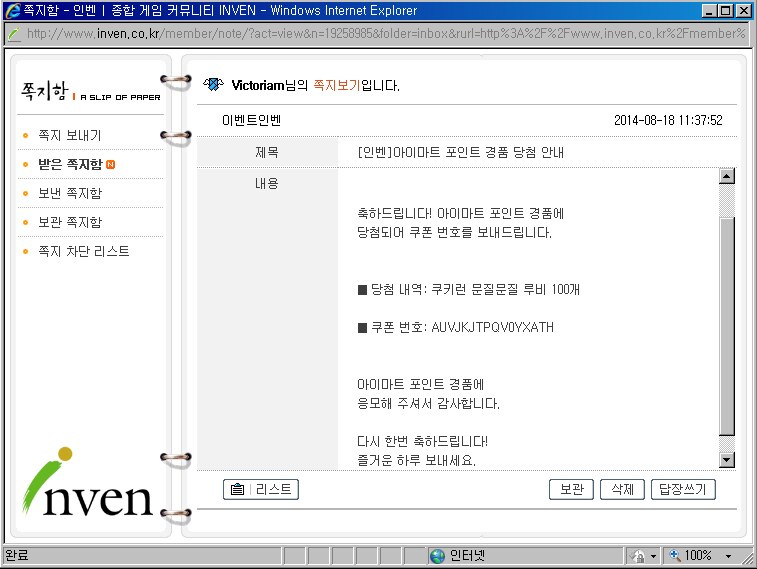Viewport: 757px width, 569px height.
Task: Open the 보관 쪽지함 archive folder
Action: click(x=69, y=222)
